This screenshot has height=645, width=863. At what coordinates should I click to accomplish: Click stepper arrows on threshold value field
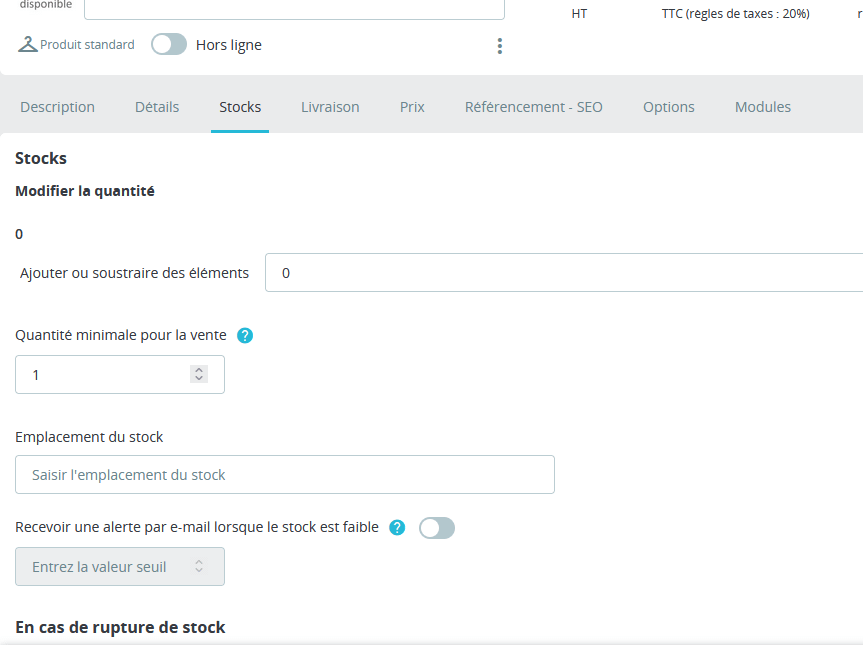(x=199, y=566)
